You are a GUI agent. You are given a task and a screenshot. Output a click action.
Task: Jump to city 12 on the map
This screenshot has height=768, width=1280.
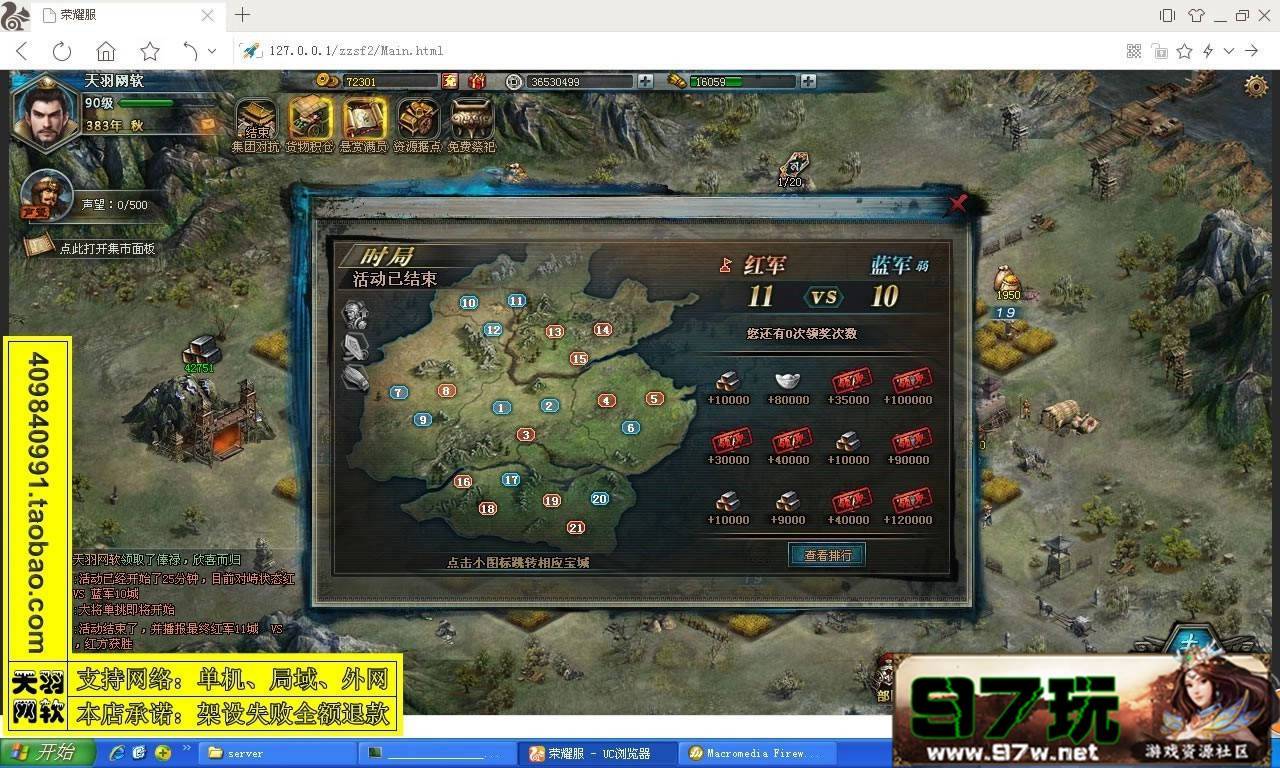click(492, 330)
